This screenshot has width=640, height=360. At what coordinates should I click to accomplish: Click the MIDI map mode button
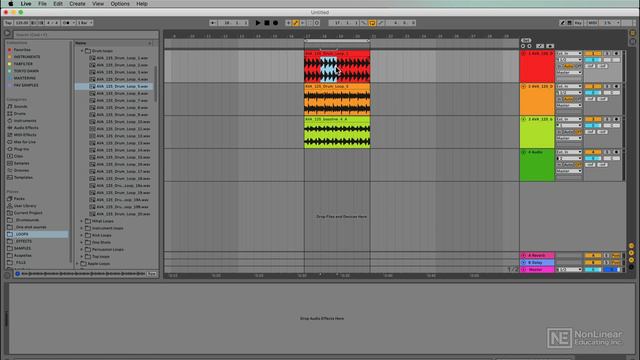(x=592, y=23)
